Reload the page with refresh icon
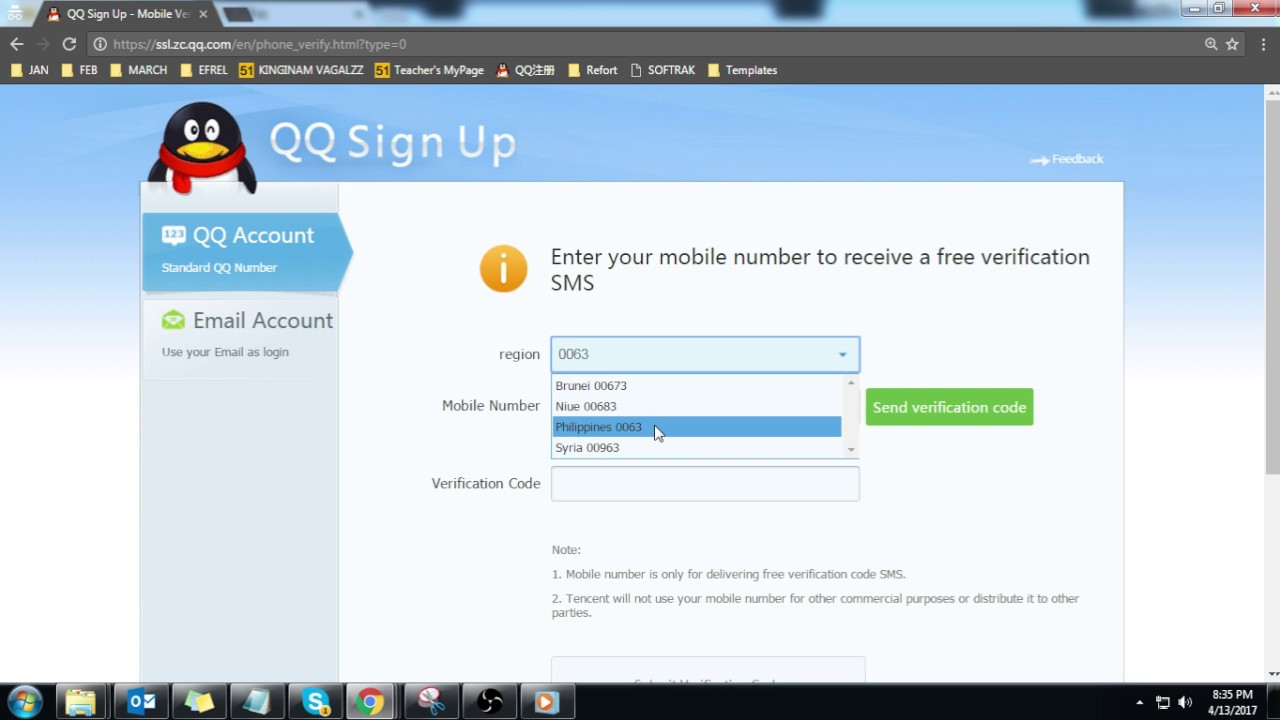 [69, 44]
